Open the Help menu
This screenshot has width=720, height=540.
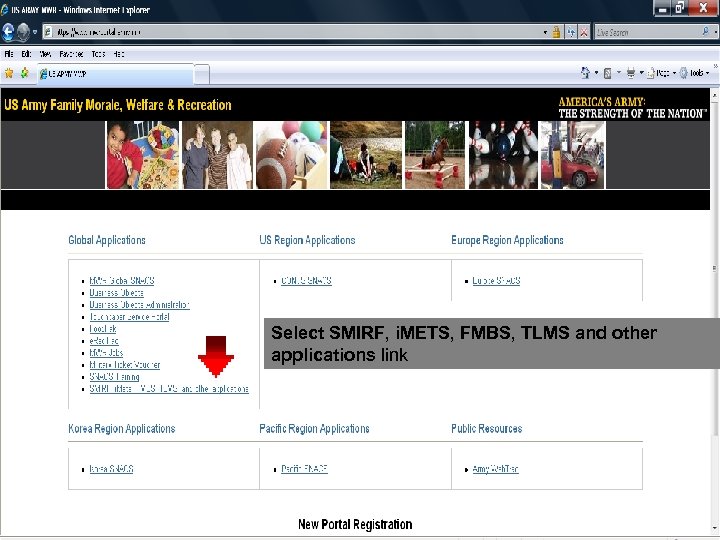pos(119,54)
